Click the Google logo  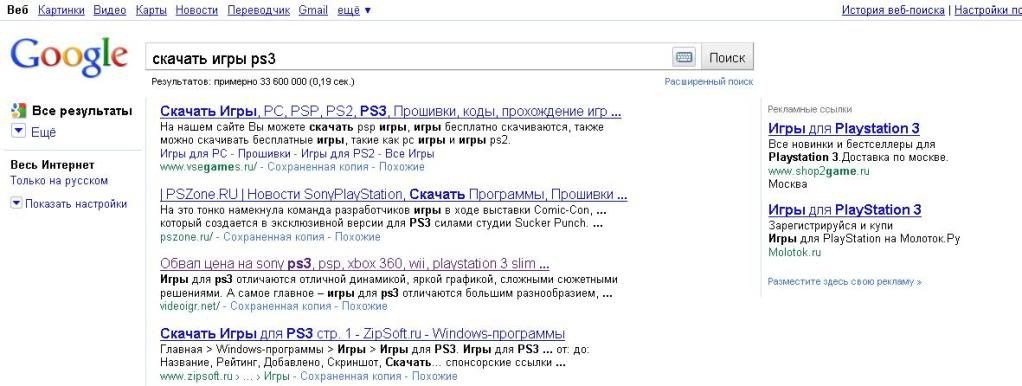point(68,57)
